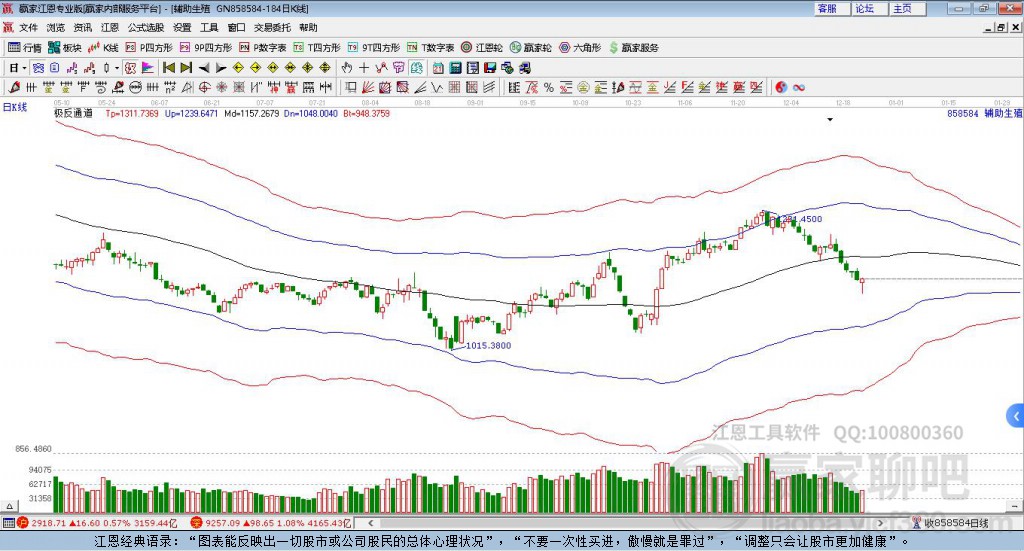Click the 收858584日线 status bar entry
Image resolution: width=1024 pixels, height=551 pixels.
pos(951,523)
